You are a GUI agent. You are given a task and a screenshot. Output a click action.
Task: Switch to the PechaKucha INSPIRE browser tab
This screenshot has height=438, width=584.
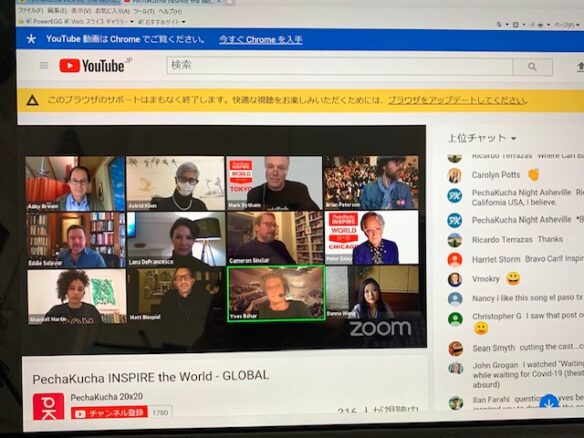point(174,2)
